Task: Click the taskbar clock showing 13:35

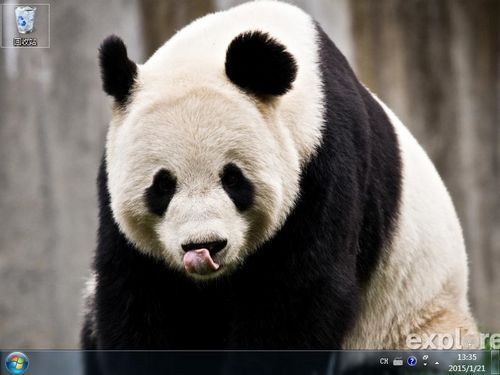Action: [467, 362]
